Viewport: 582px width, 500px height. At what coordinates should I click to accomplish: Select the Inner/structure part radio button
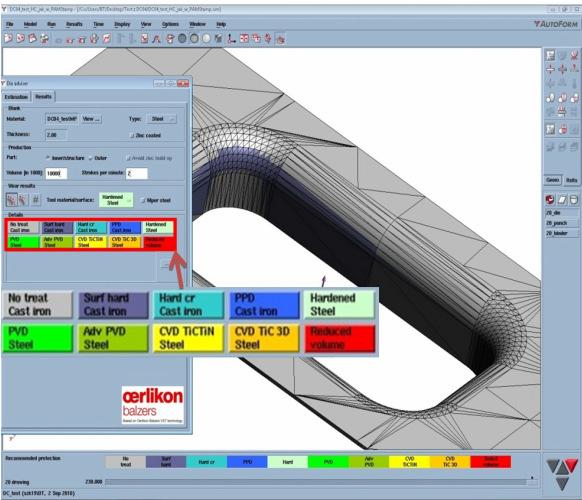[48, 158]
